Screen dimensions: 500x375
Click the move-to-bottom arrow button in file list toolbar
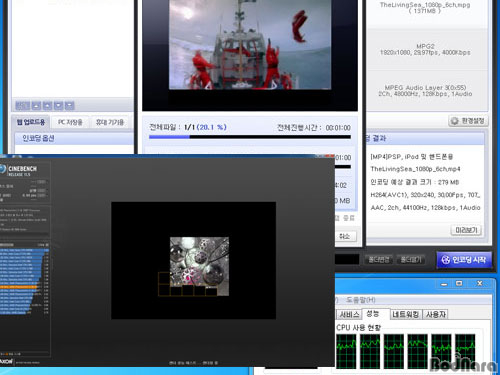70,106
